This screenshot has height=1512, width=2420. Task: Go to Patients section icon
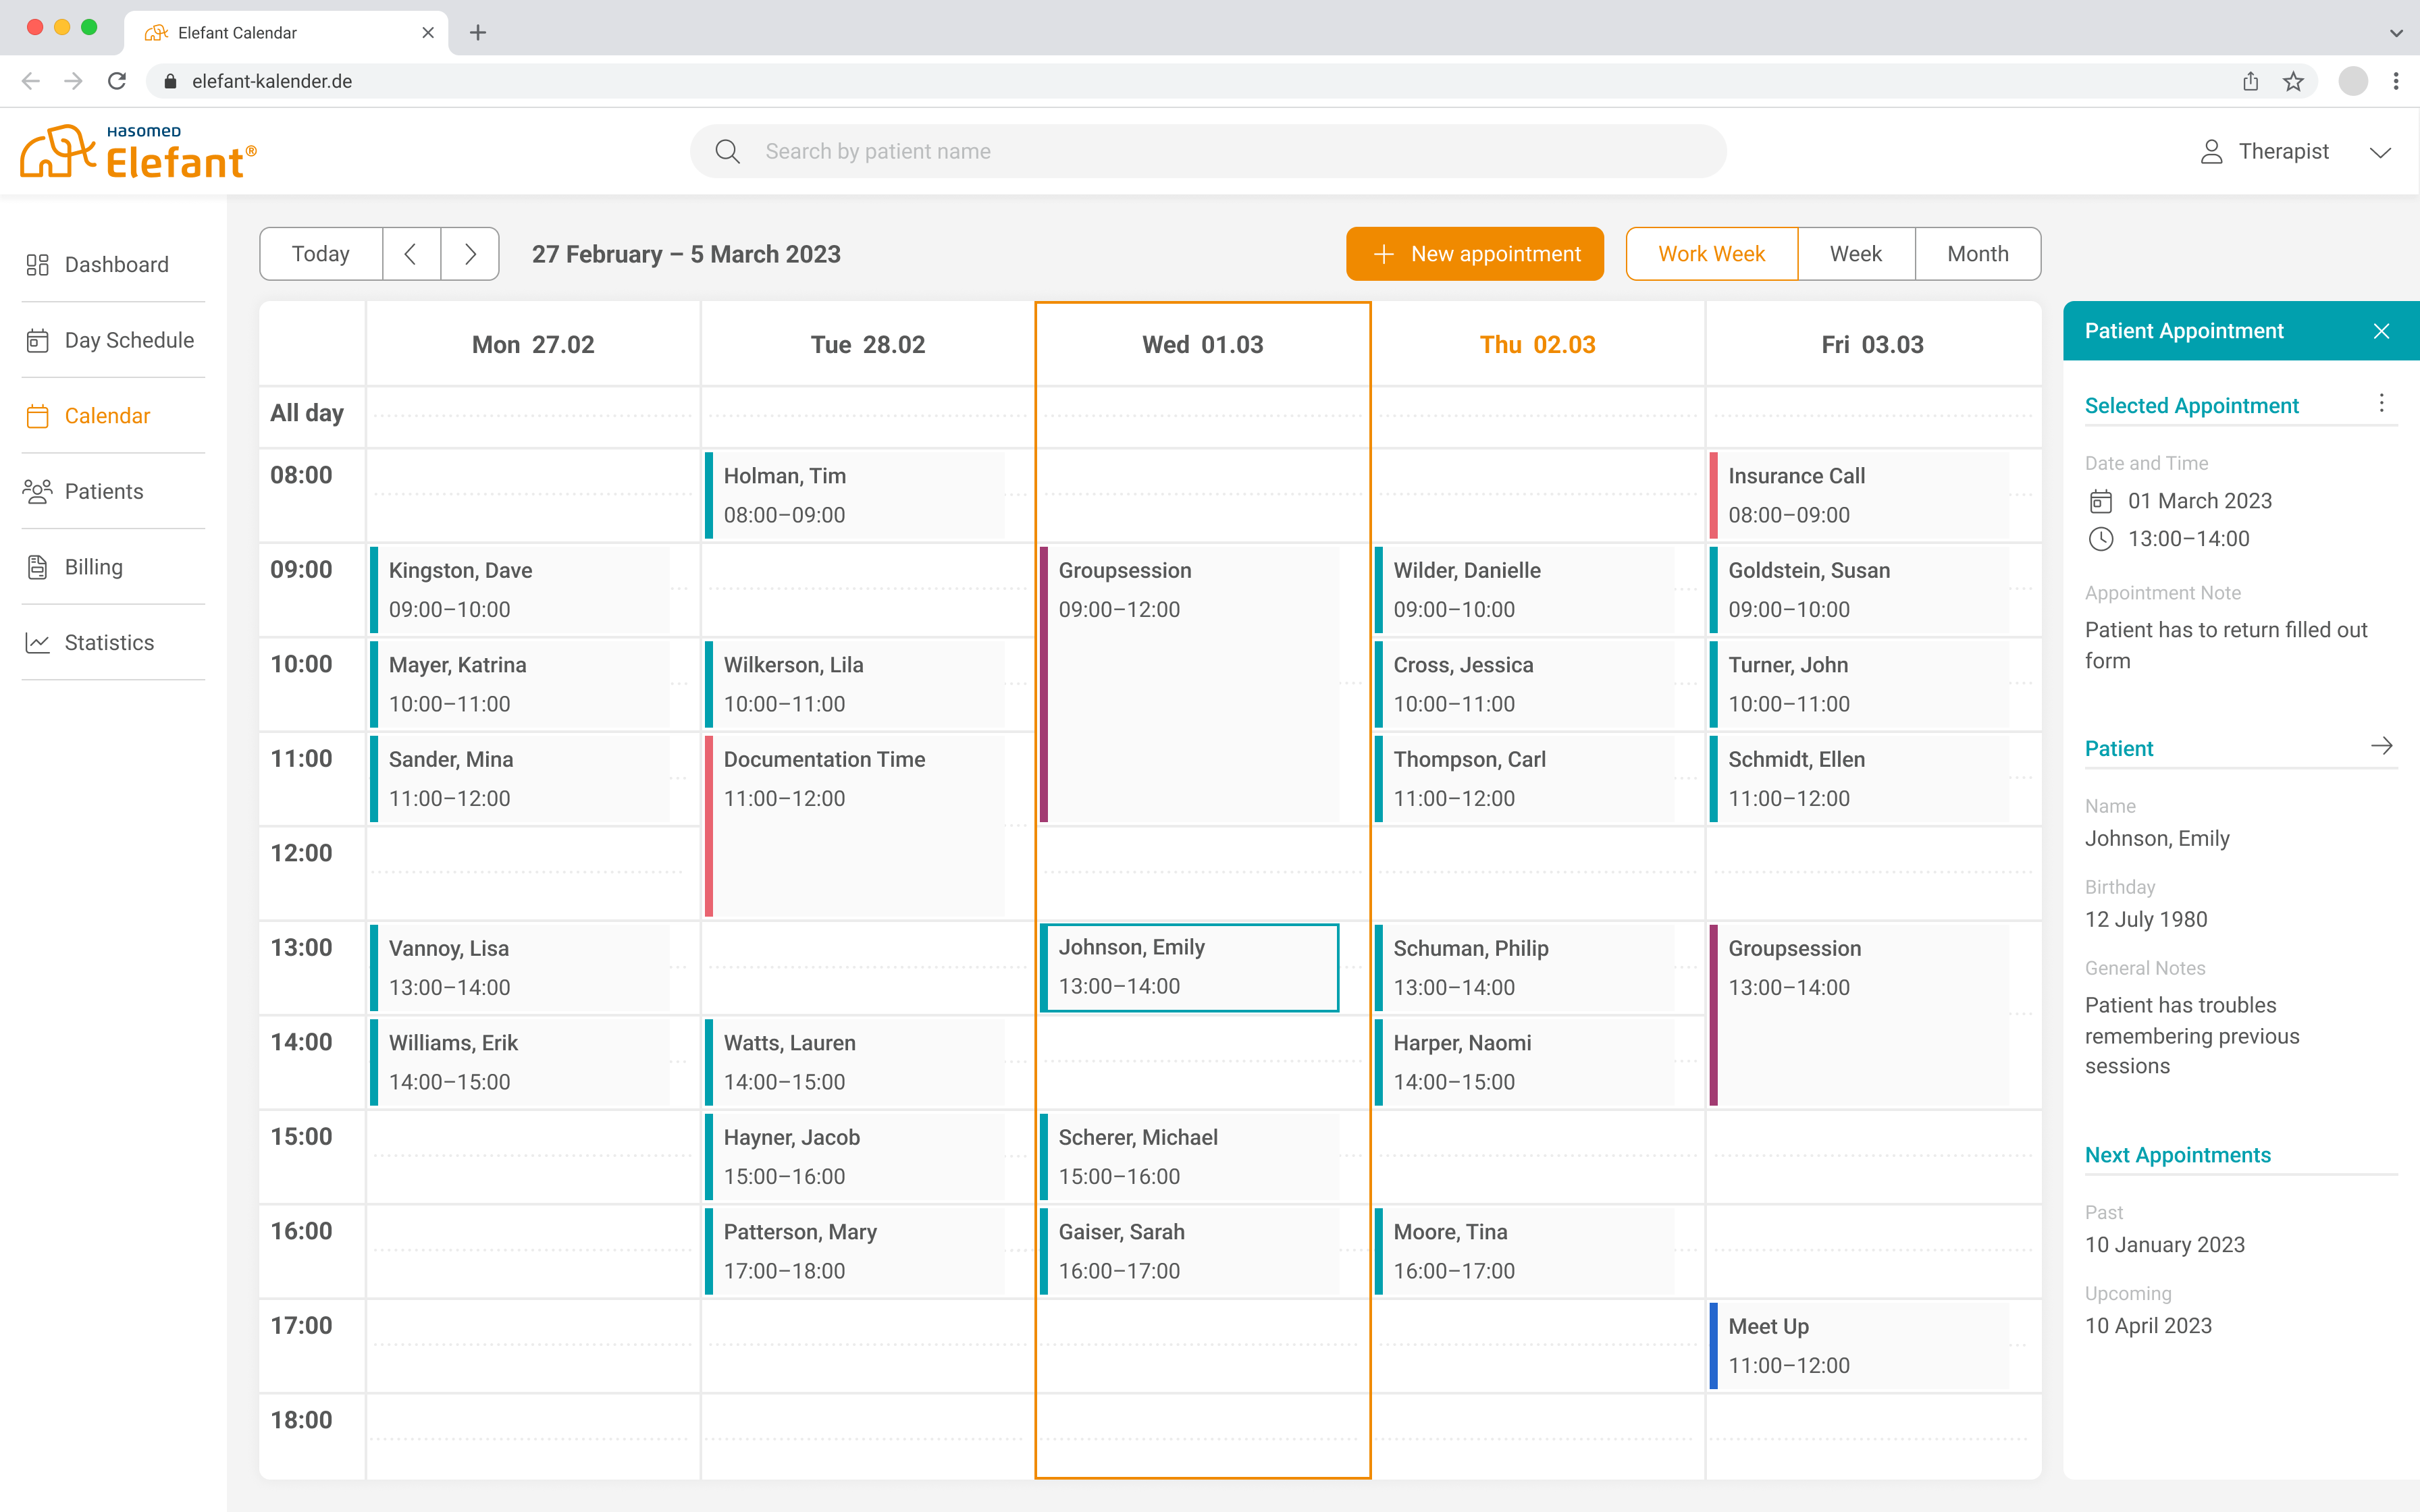coord(37,491)
